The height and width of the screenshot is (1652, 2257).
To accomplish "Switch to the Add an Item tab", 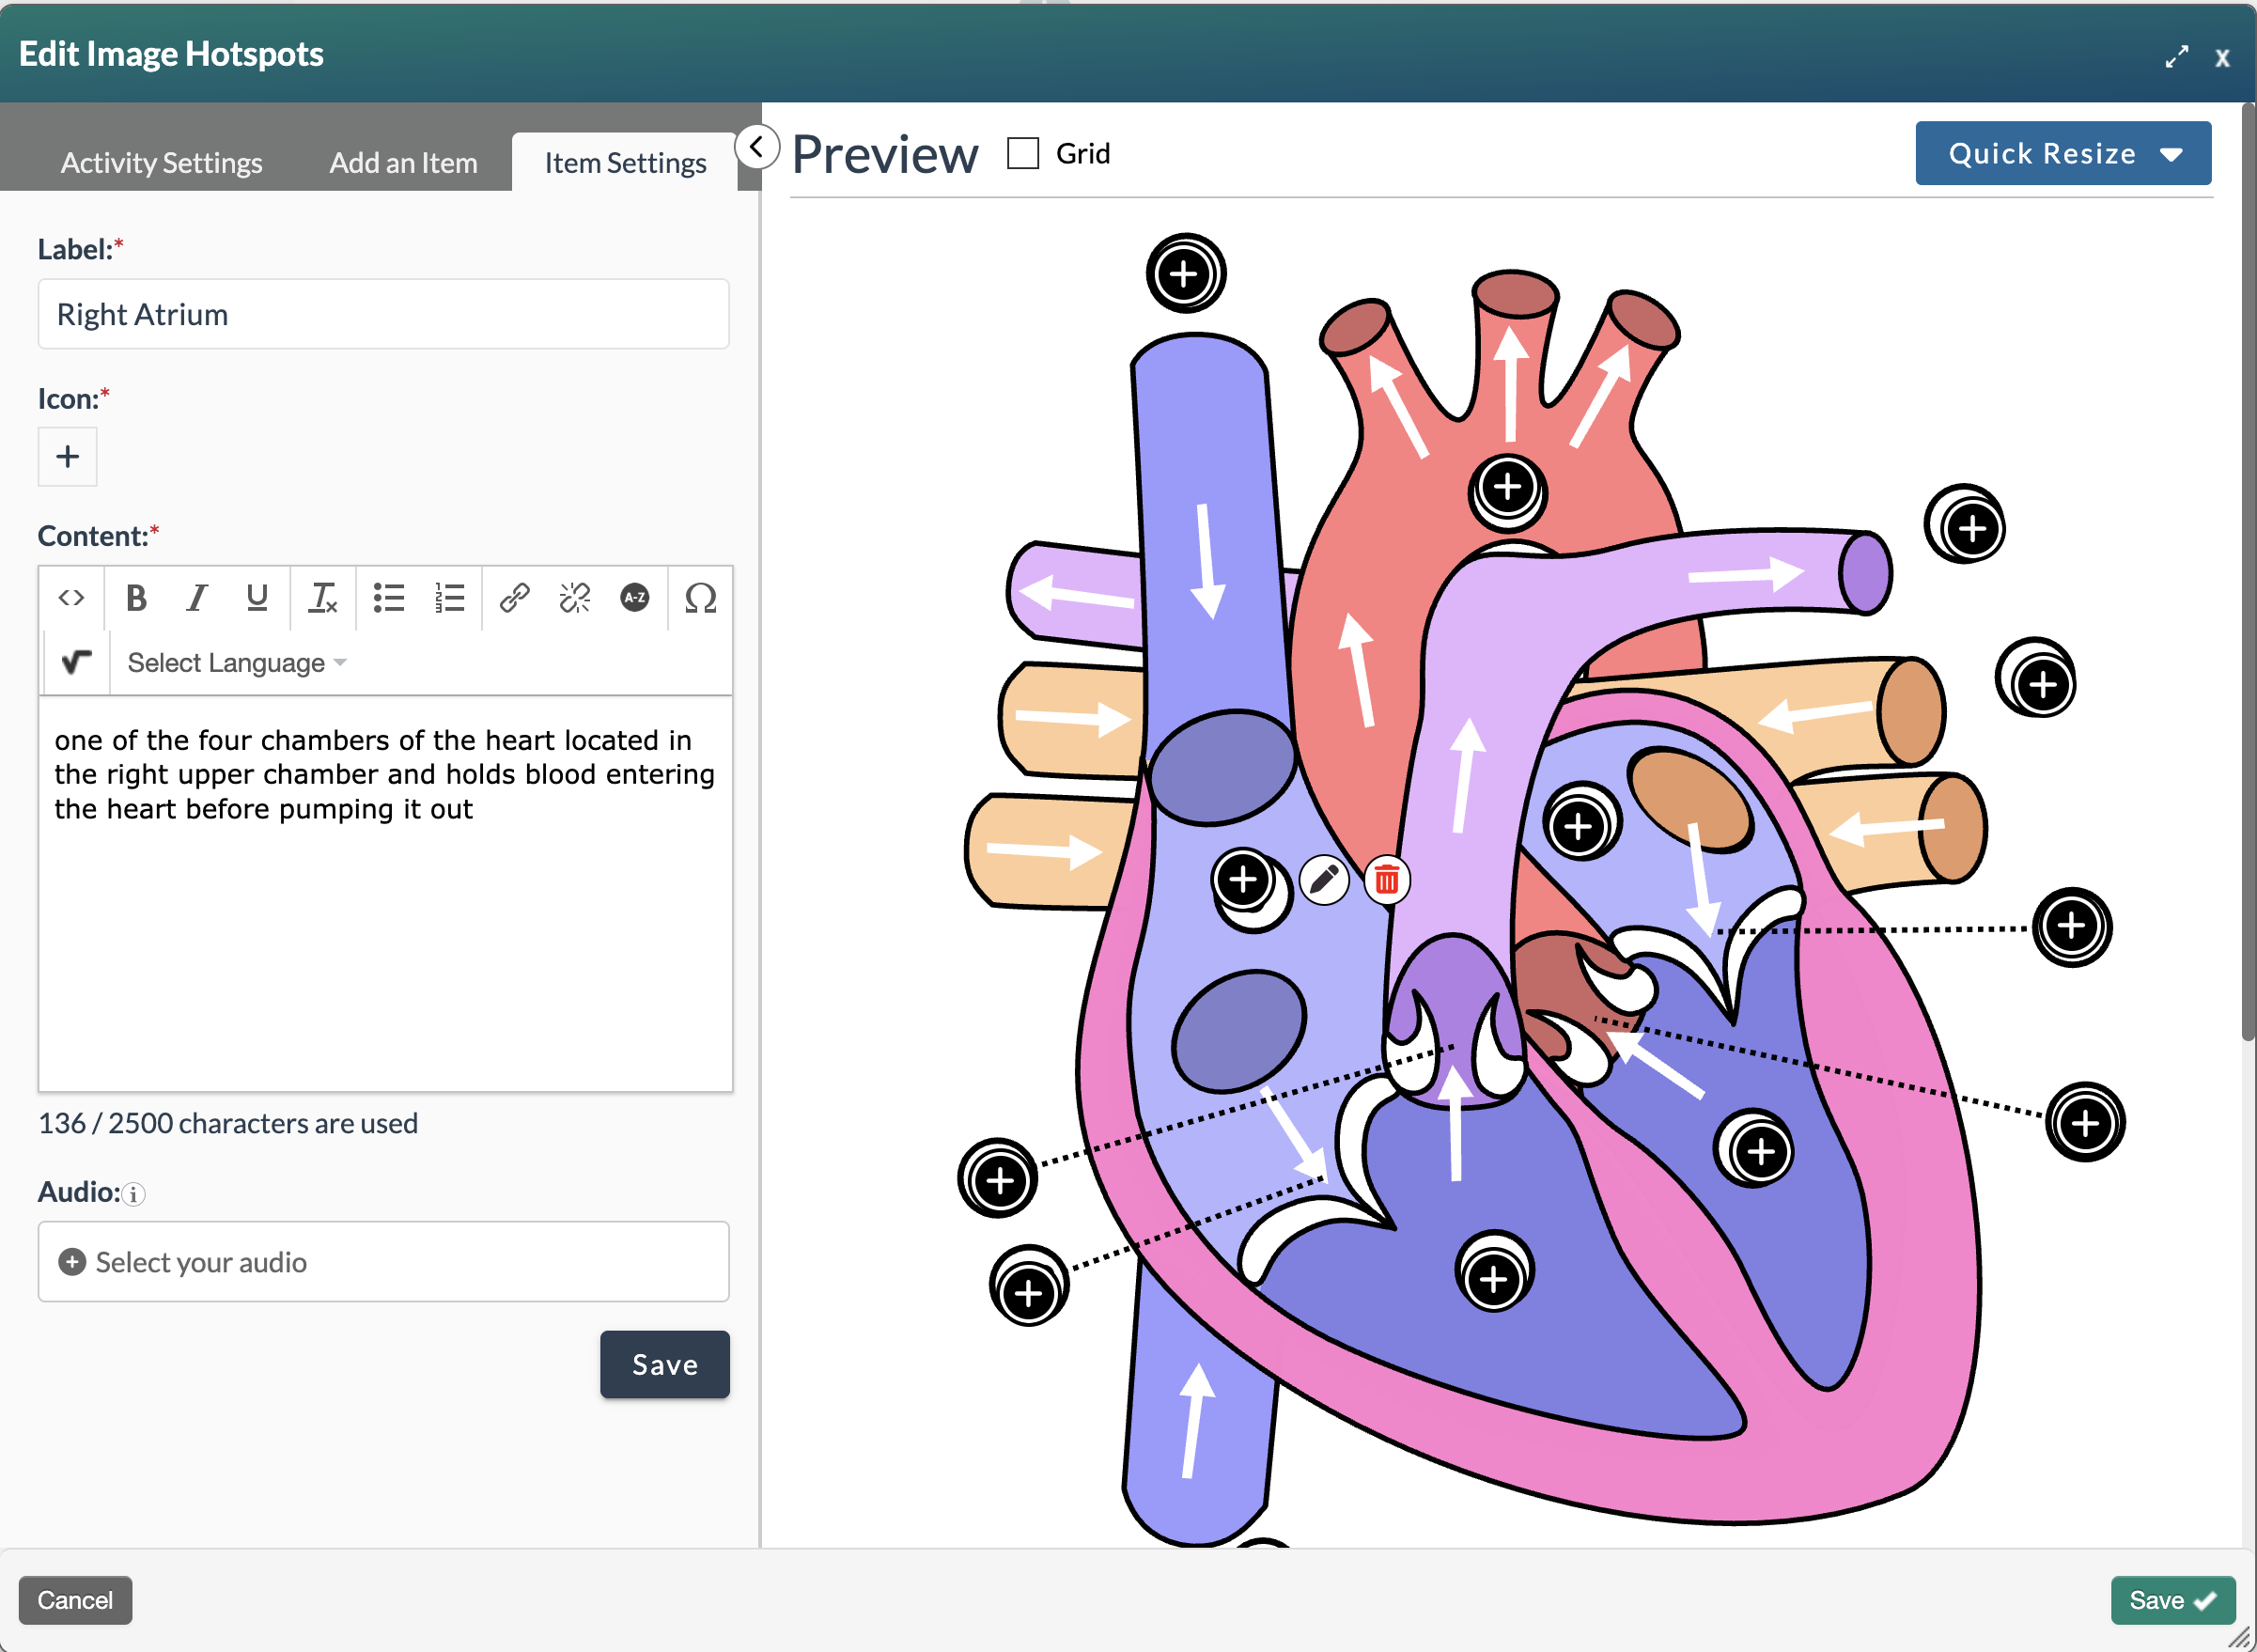I will click(x=403, y=163).
